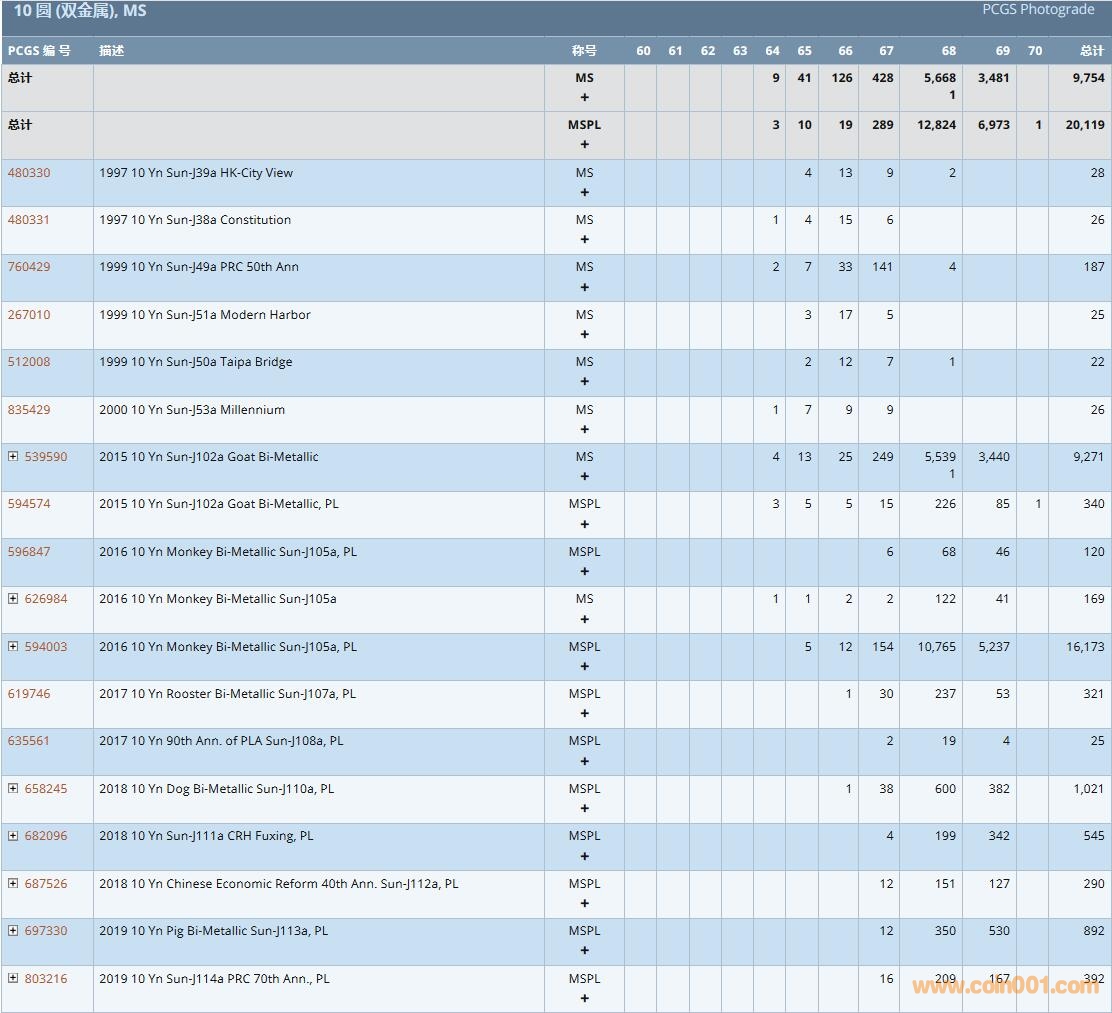Image resolution: width=1112 pixels, height=1013 pixels.
Task: Click the expand box beside 594003
Action: click(13, 646)
